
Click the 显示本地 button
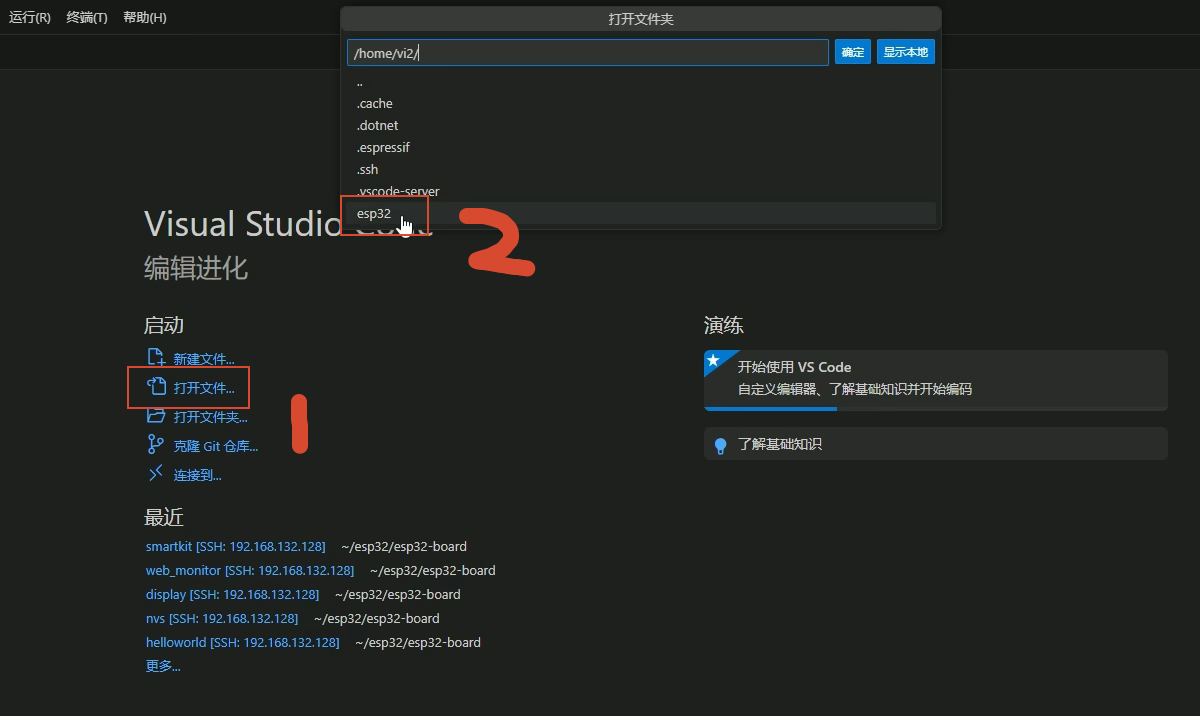pyautogui.click(x=906, y=52)
